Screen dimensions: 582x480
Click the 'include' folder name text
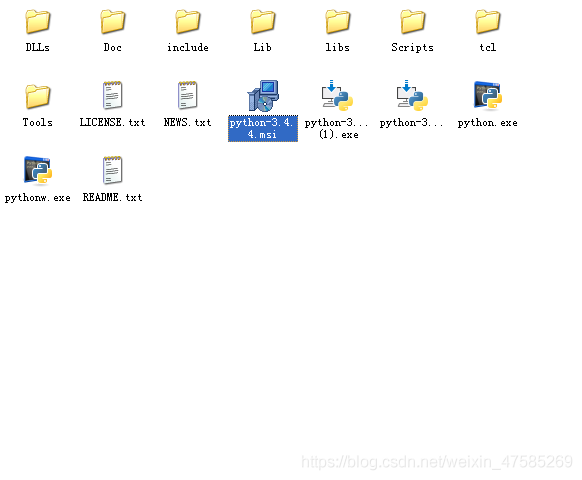(x=188, y=48)
